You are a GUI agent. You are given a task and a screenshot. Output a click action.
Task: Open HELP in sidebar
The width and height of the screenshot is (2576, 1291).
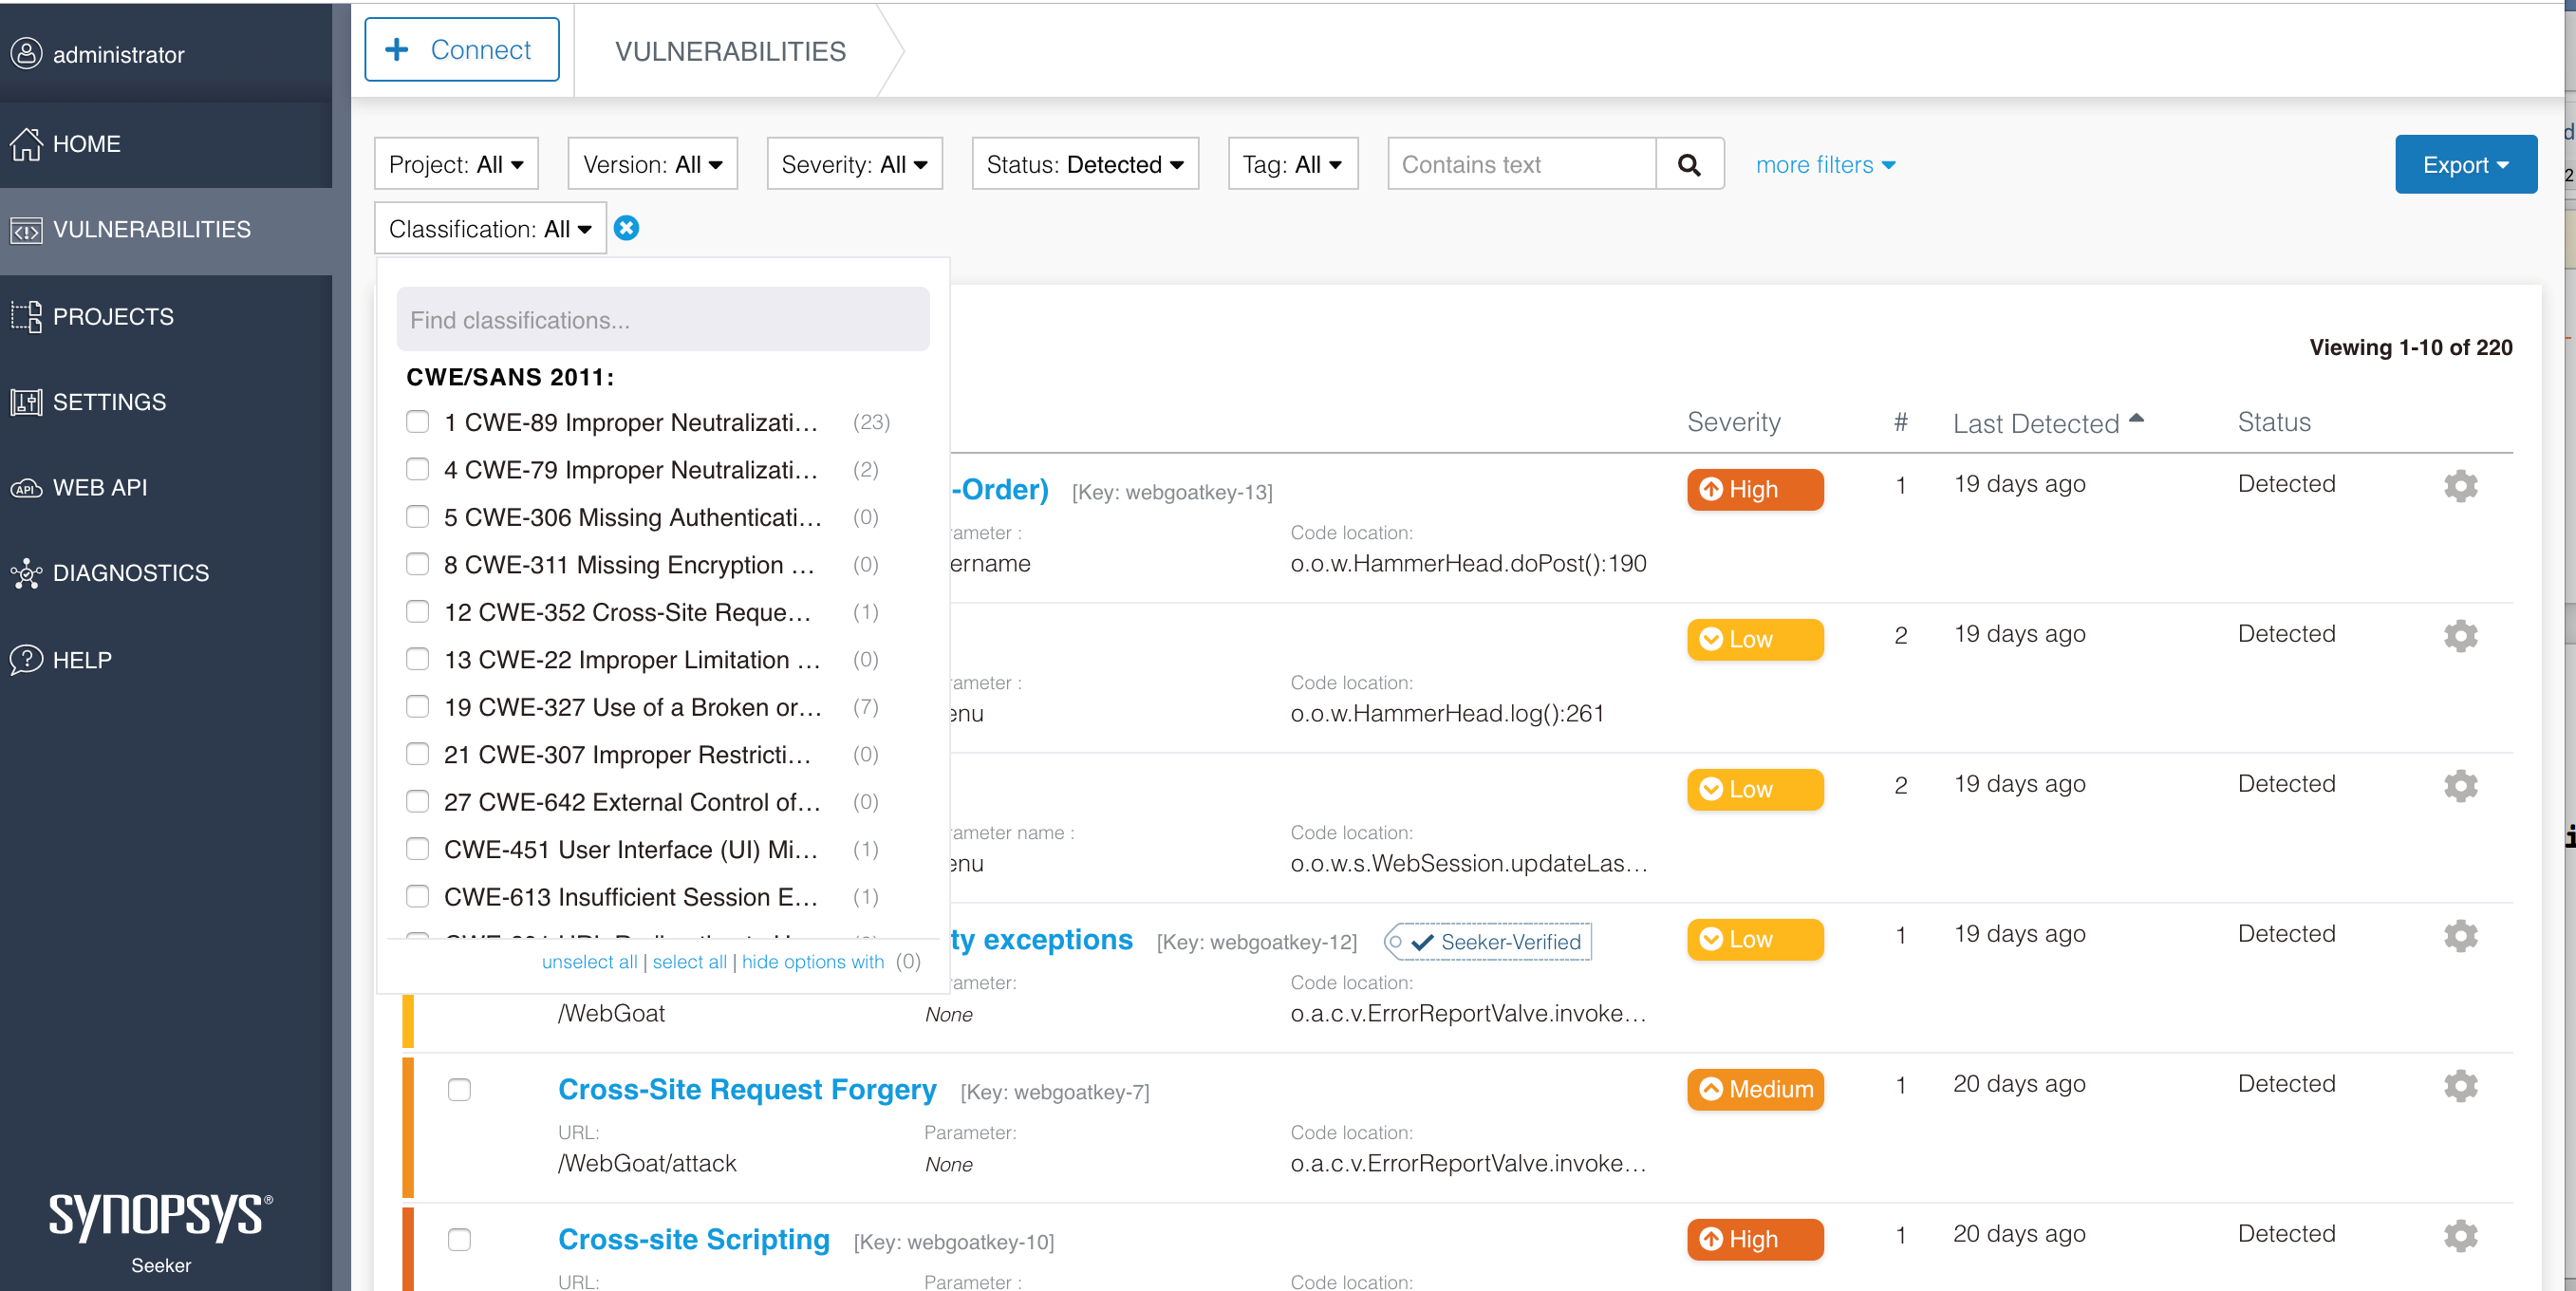click(166, 660)
